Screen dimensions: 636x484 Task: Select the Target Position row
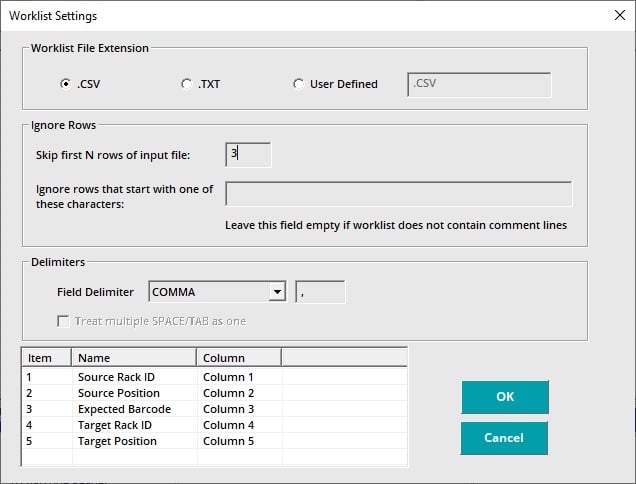click(x=117, y=441)
